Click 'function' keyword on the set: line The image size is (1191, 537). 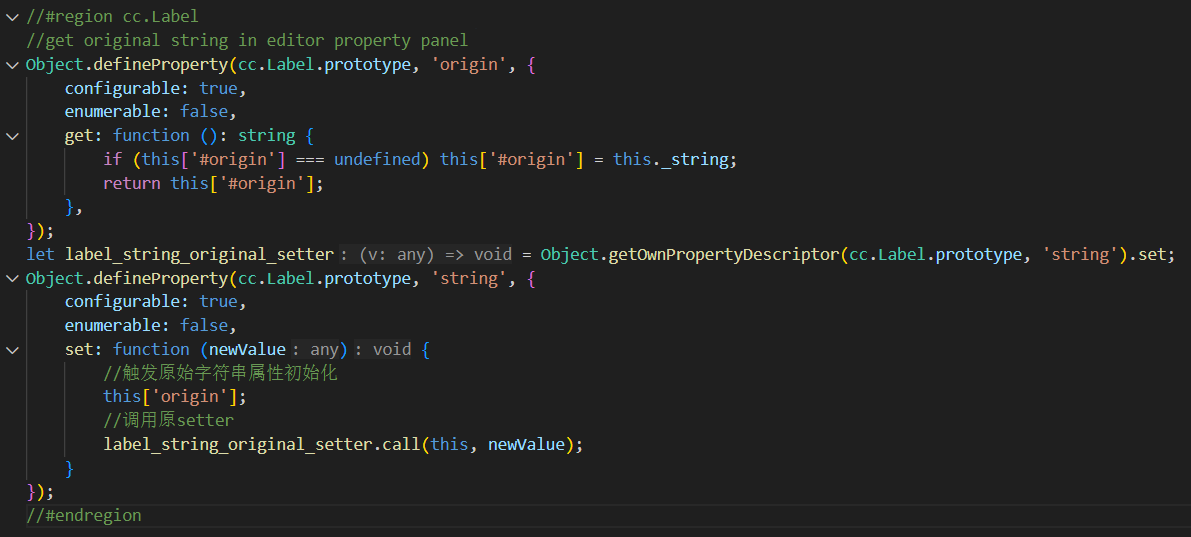point(151,349)
